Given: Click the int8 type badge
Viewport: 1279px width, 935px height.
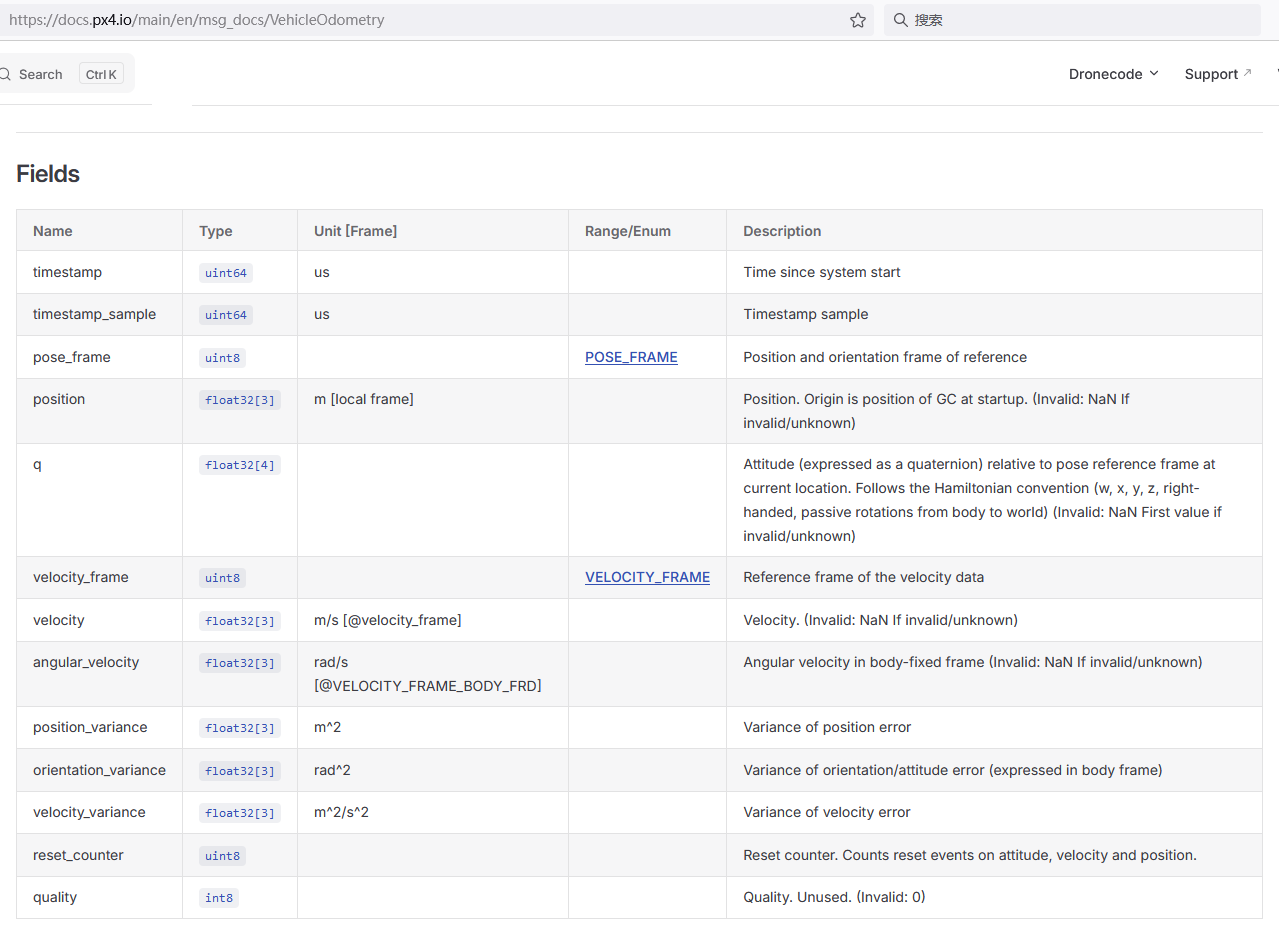Looking at the screenshot, I should (219, 898).
